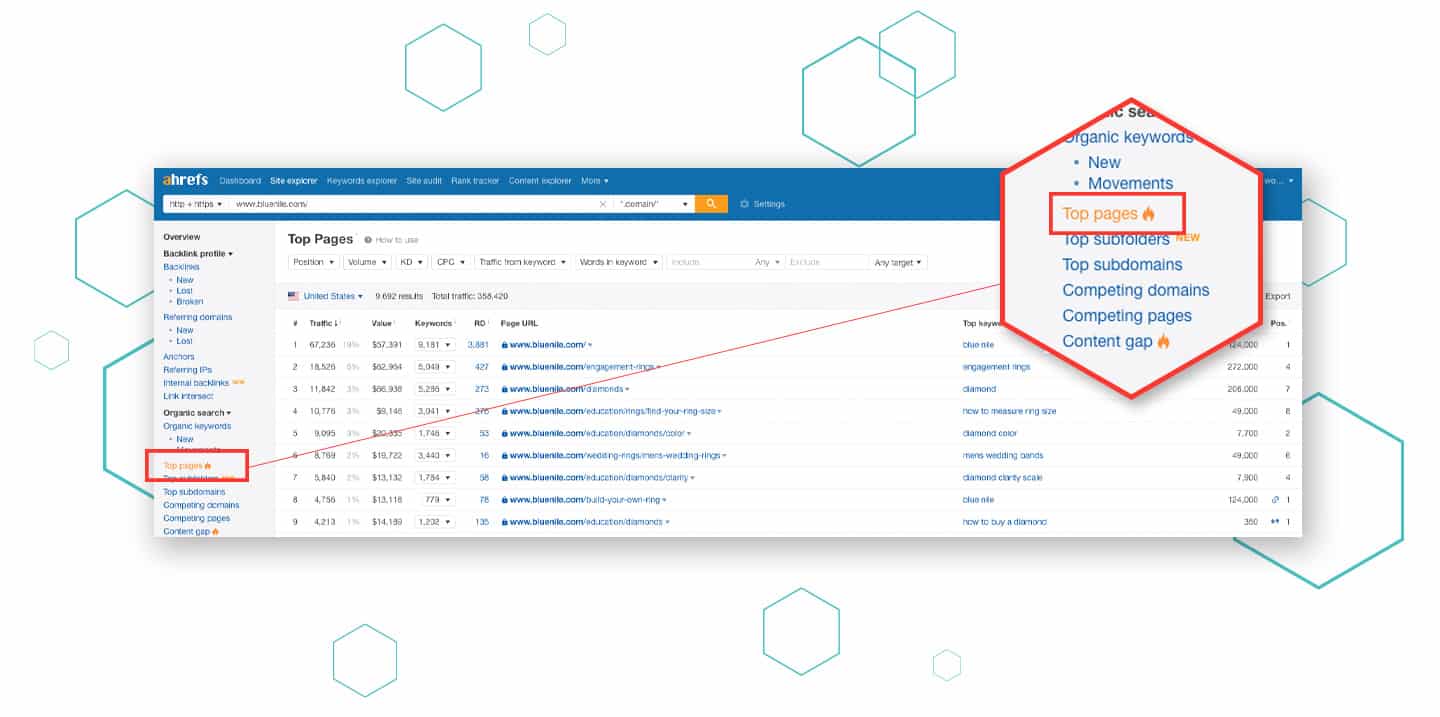Click the diamond clarity scale keyword

click(1002, 478)
